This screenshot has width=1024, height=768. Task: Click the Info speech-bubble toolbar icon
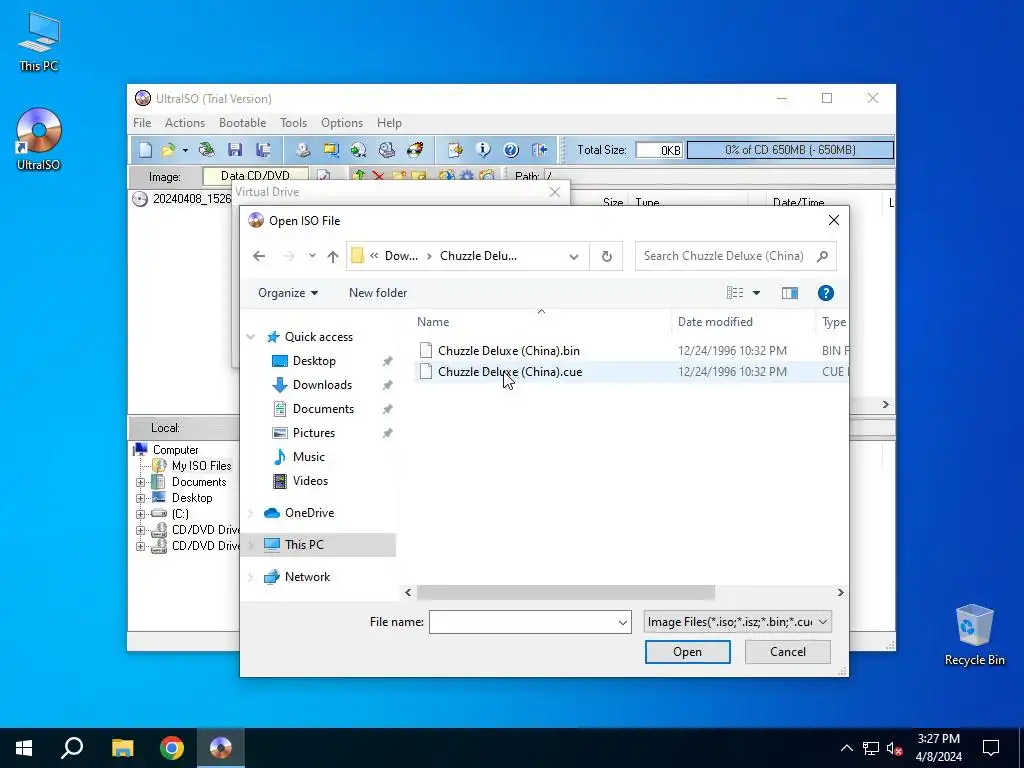click(483, 150)
